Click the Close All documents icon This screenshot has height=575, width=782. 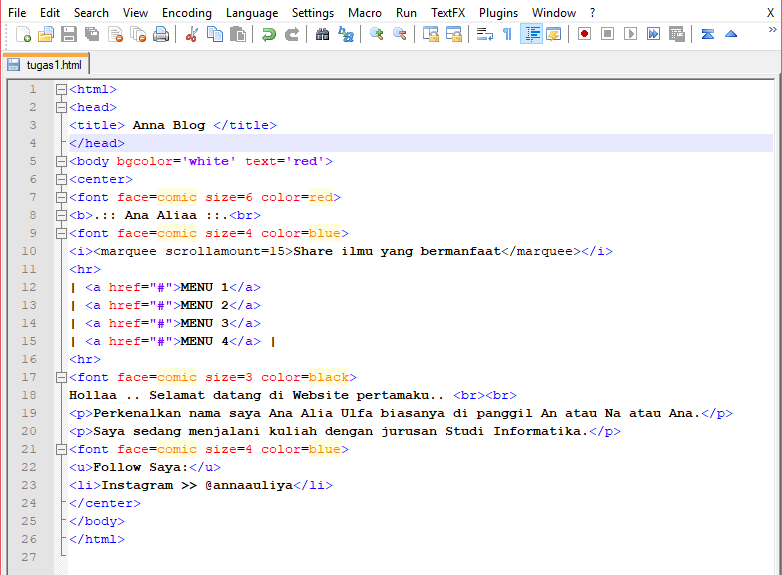point(138,34)
